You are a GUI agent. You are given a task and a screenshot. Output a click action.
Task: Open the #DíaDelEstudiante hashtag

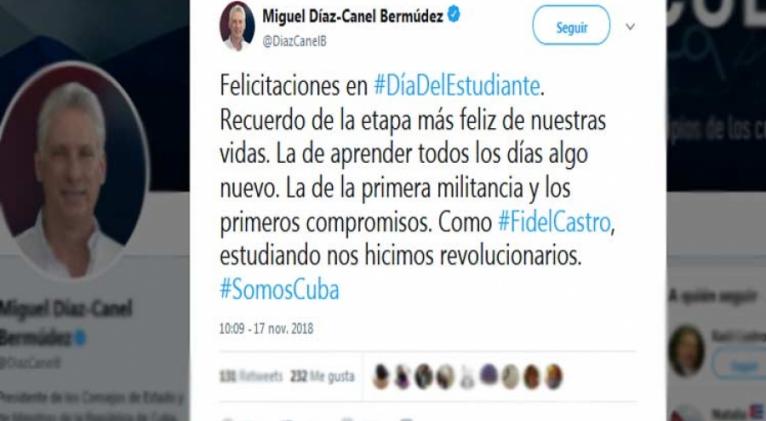pos(457,86)
